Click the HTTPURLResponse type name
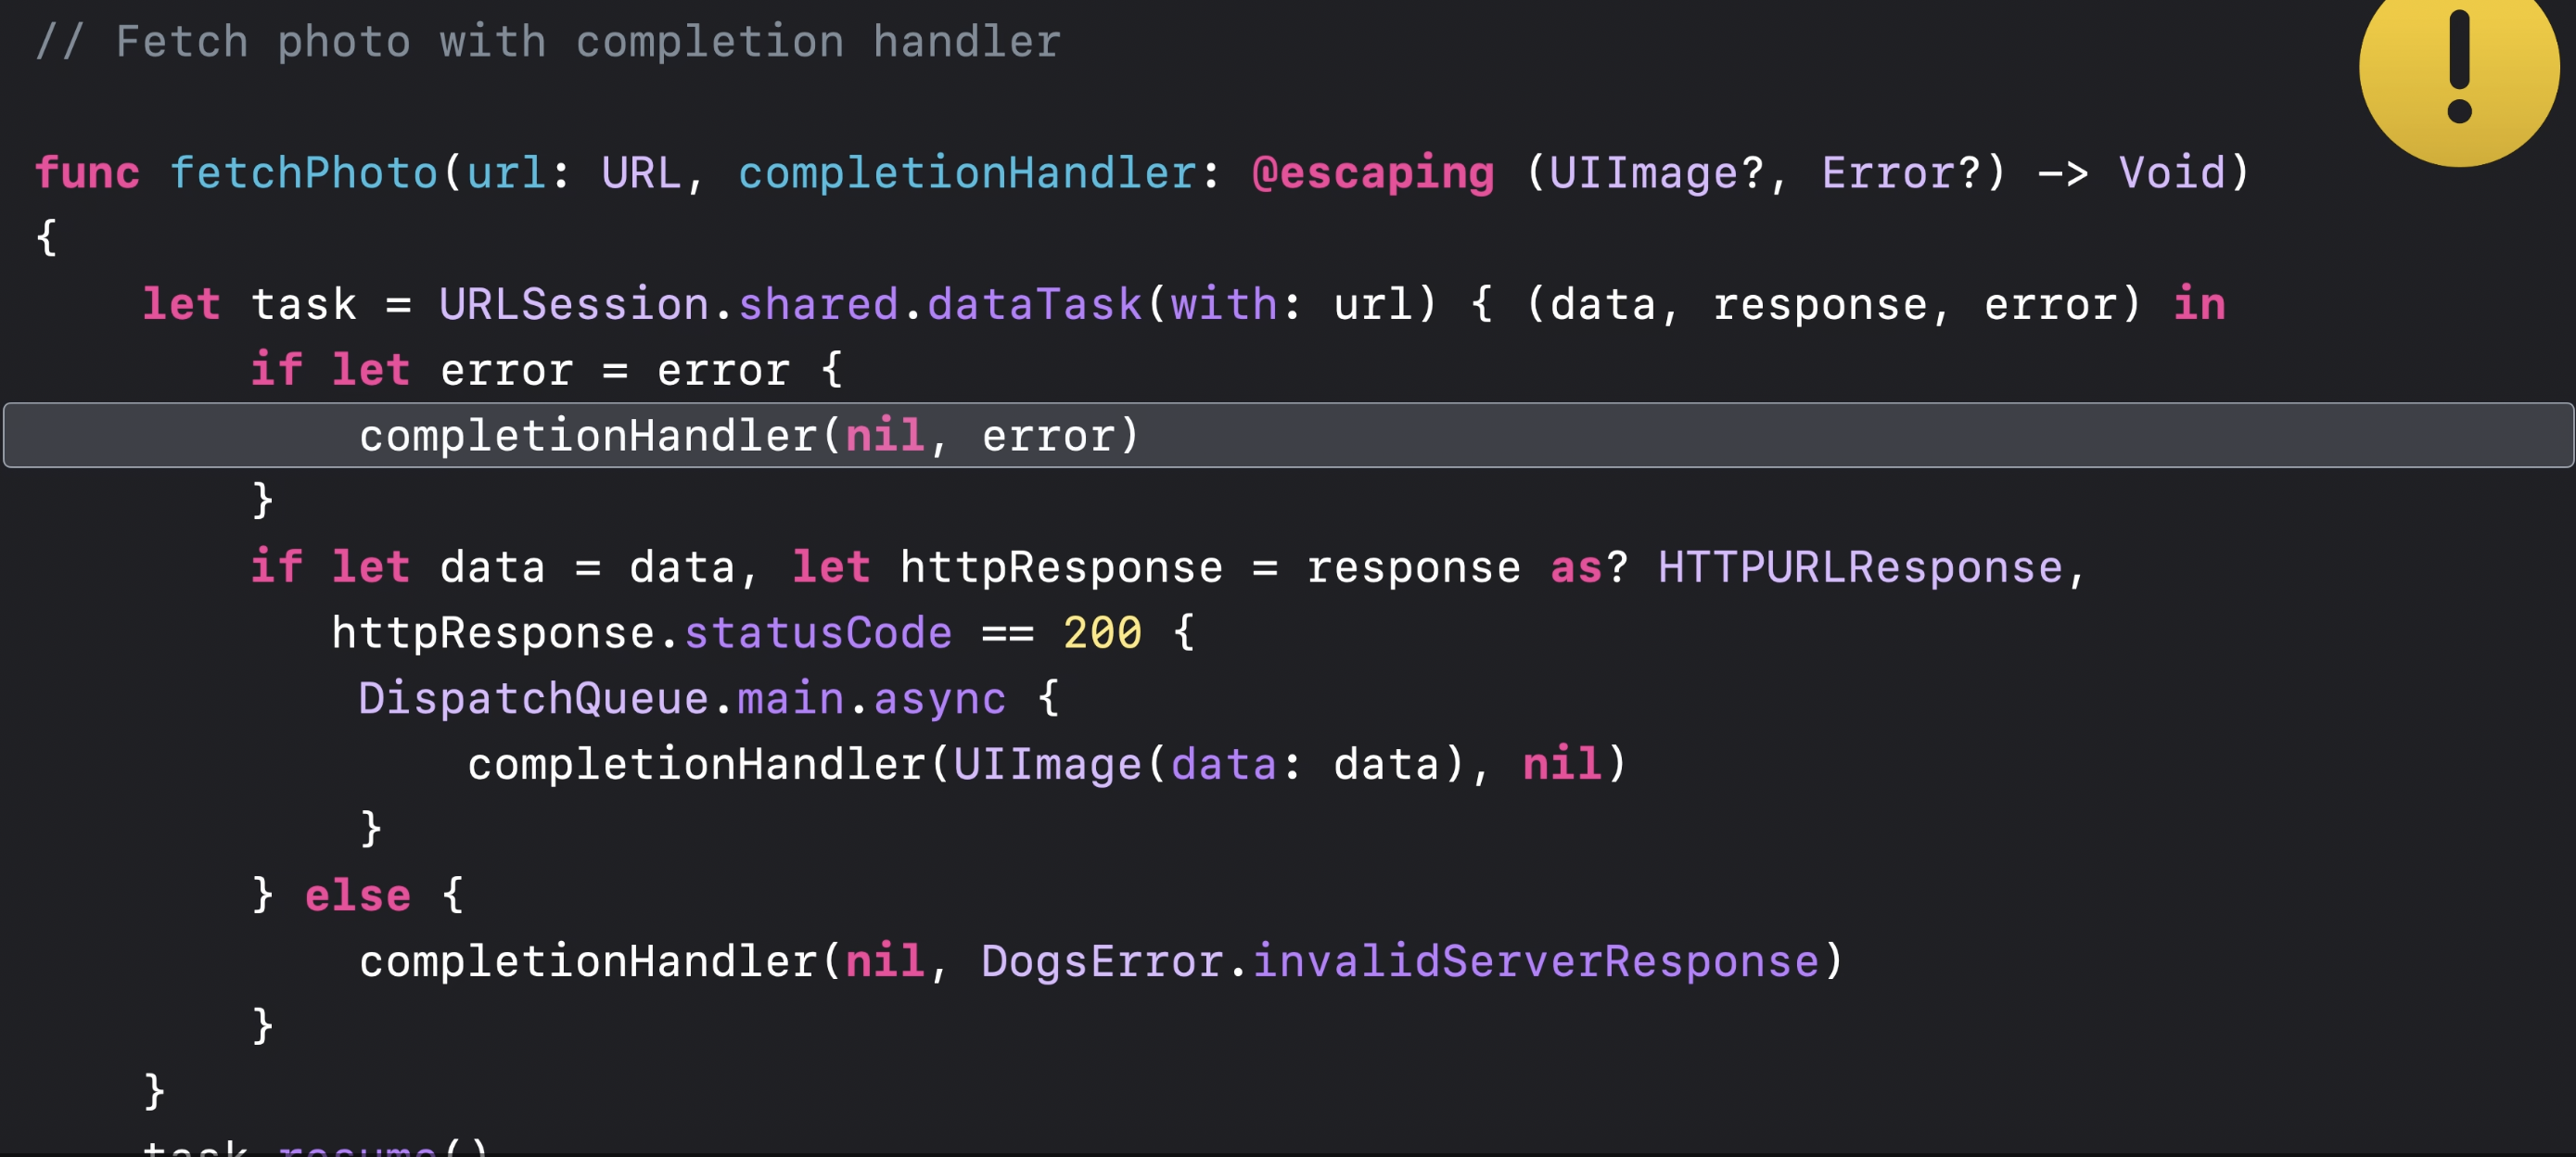Screen dimensions: 2576x1157 click(x=1859, y=567)
